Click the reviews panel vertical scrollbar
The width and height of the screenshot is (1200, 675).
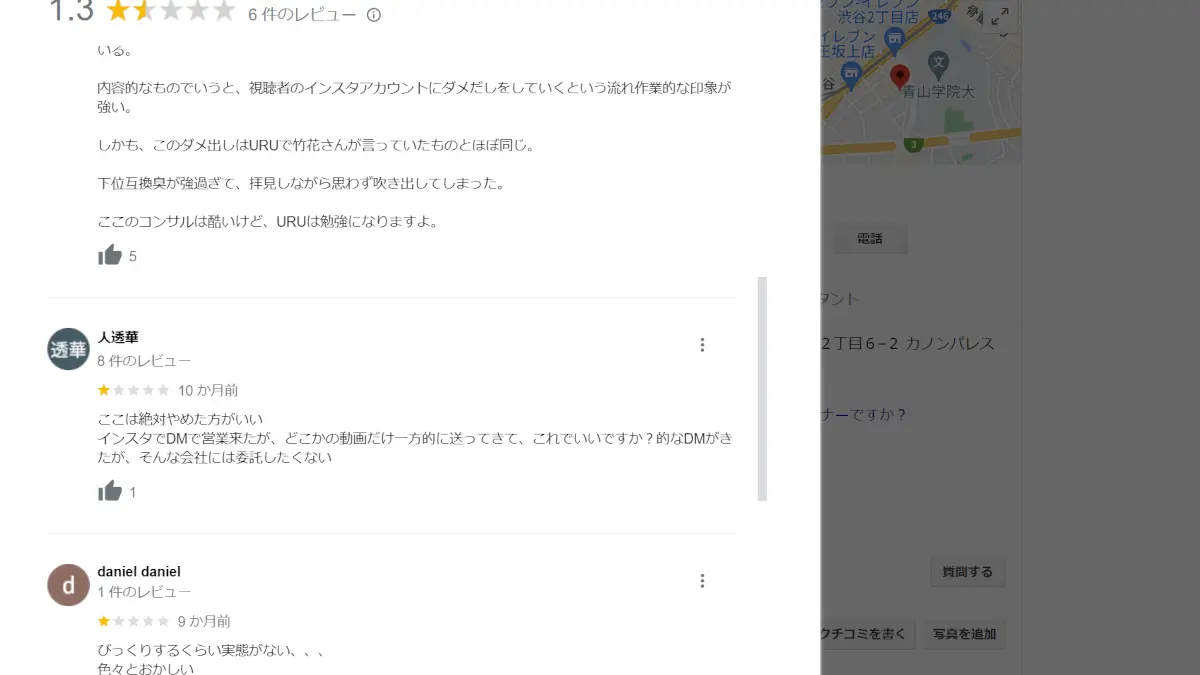click(x=762, y=388)
